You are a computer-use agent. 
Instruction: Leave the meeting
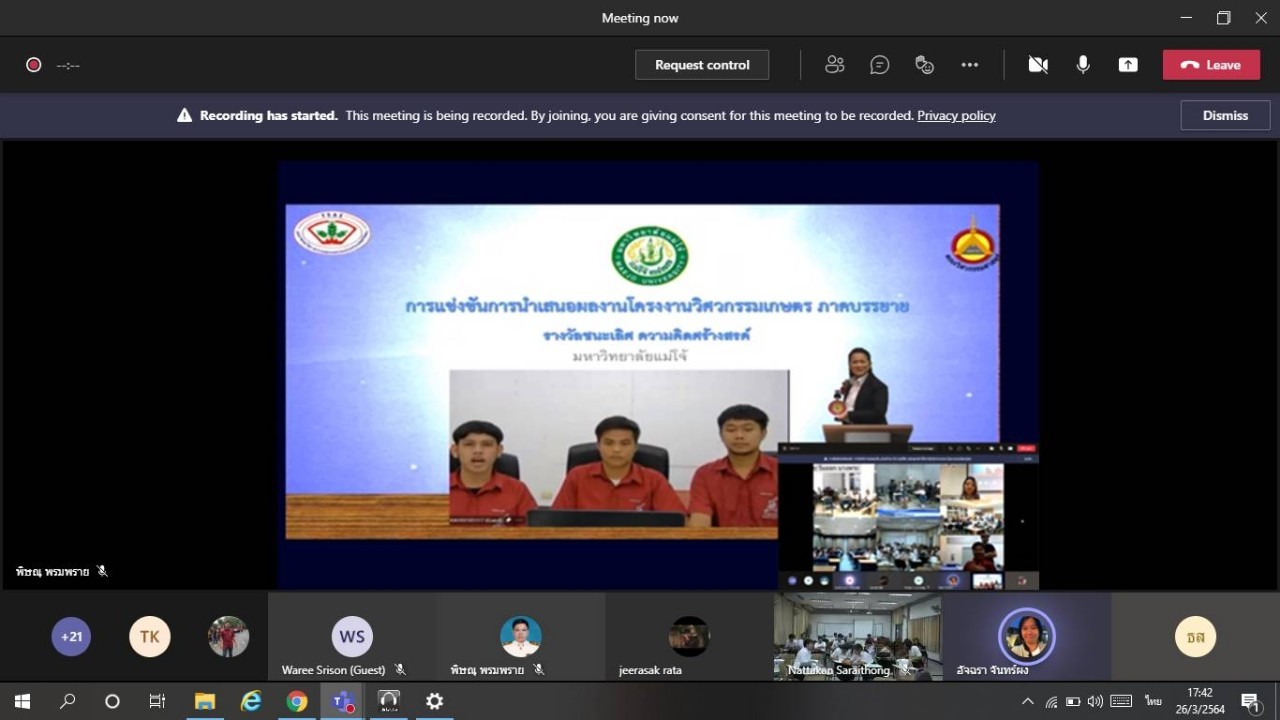(x=1211, y=65)
